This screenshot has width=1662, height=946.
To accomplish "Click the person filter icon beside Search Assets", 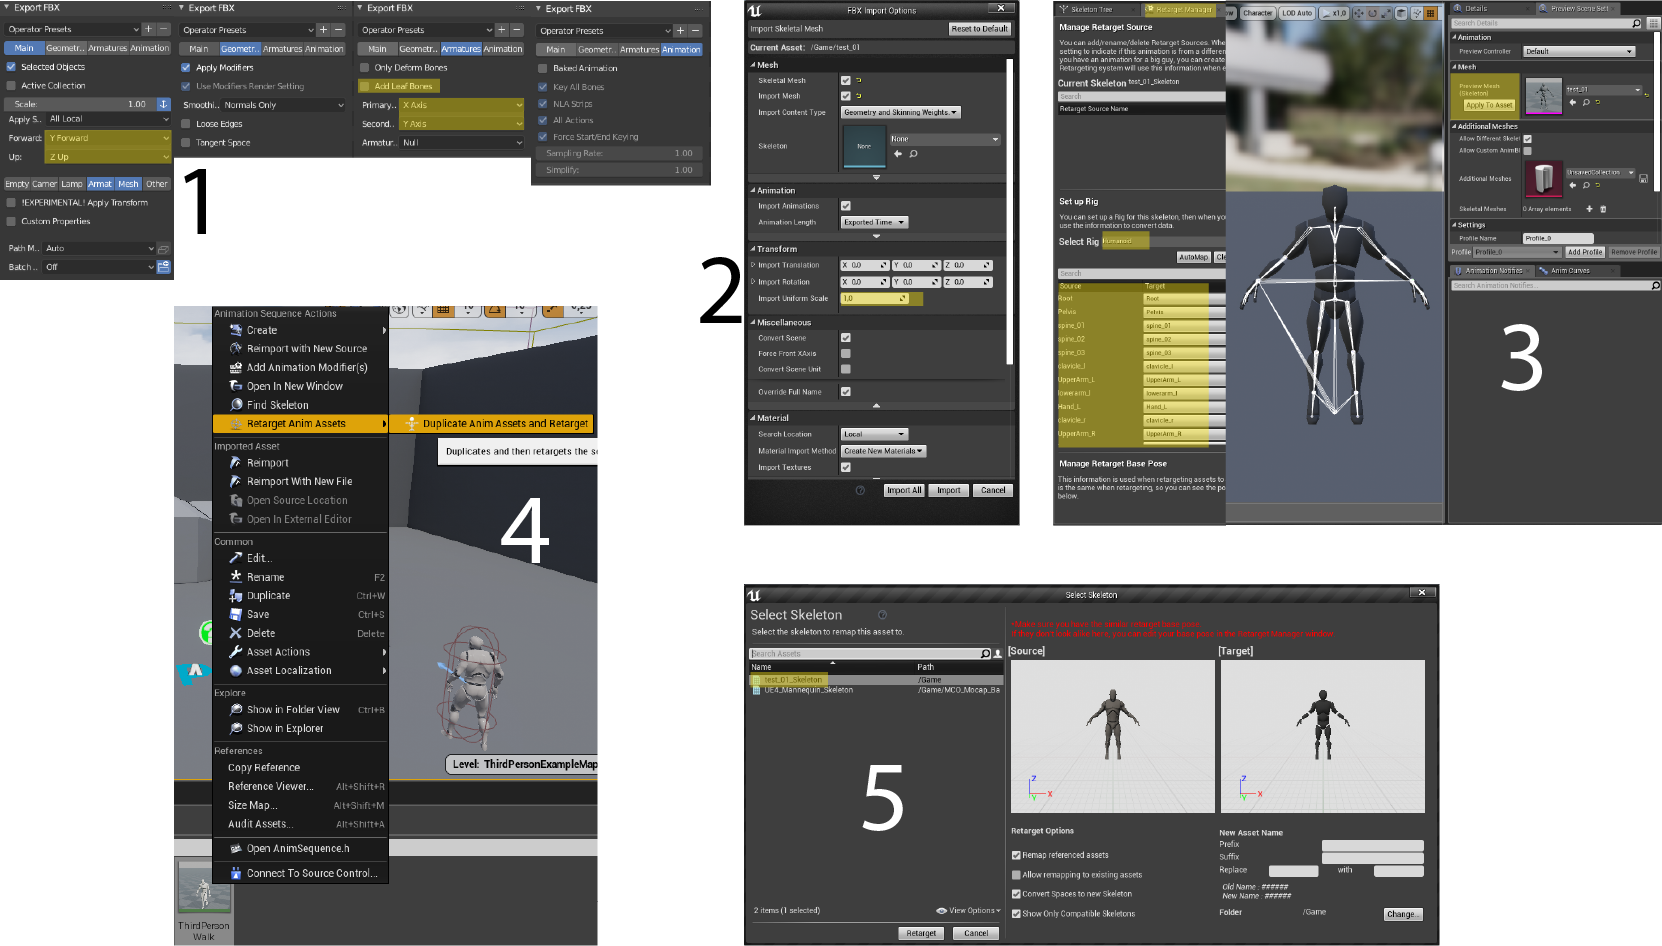I will 997,654.
